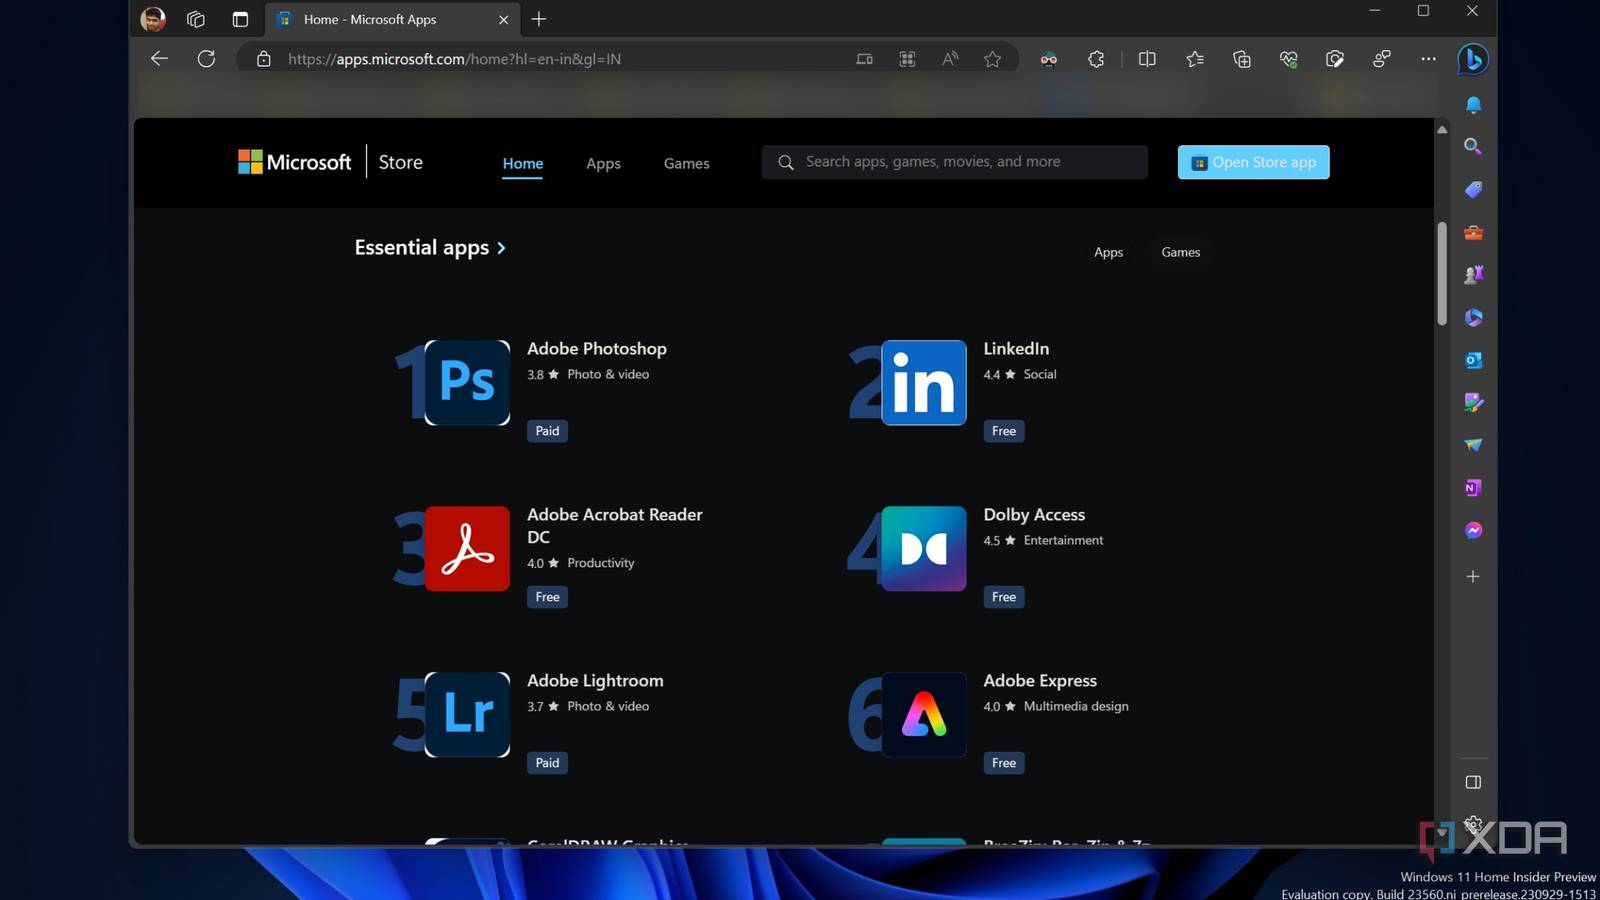Select the Adobe Acrobat Reader icon
1600x900 pixels.
point(467,549)
